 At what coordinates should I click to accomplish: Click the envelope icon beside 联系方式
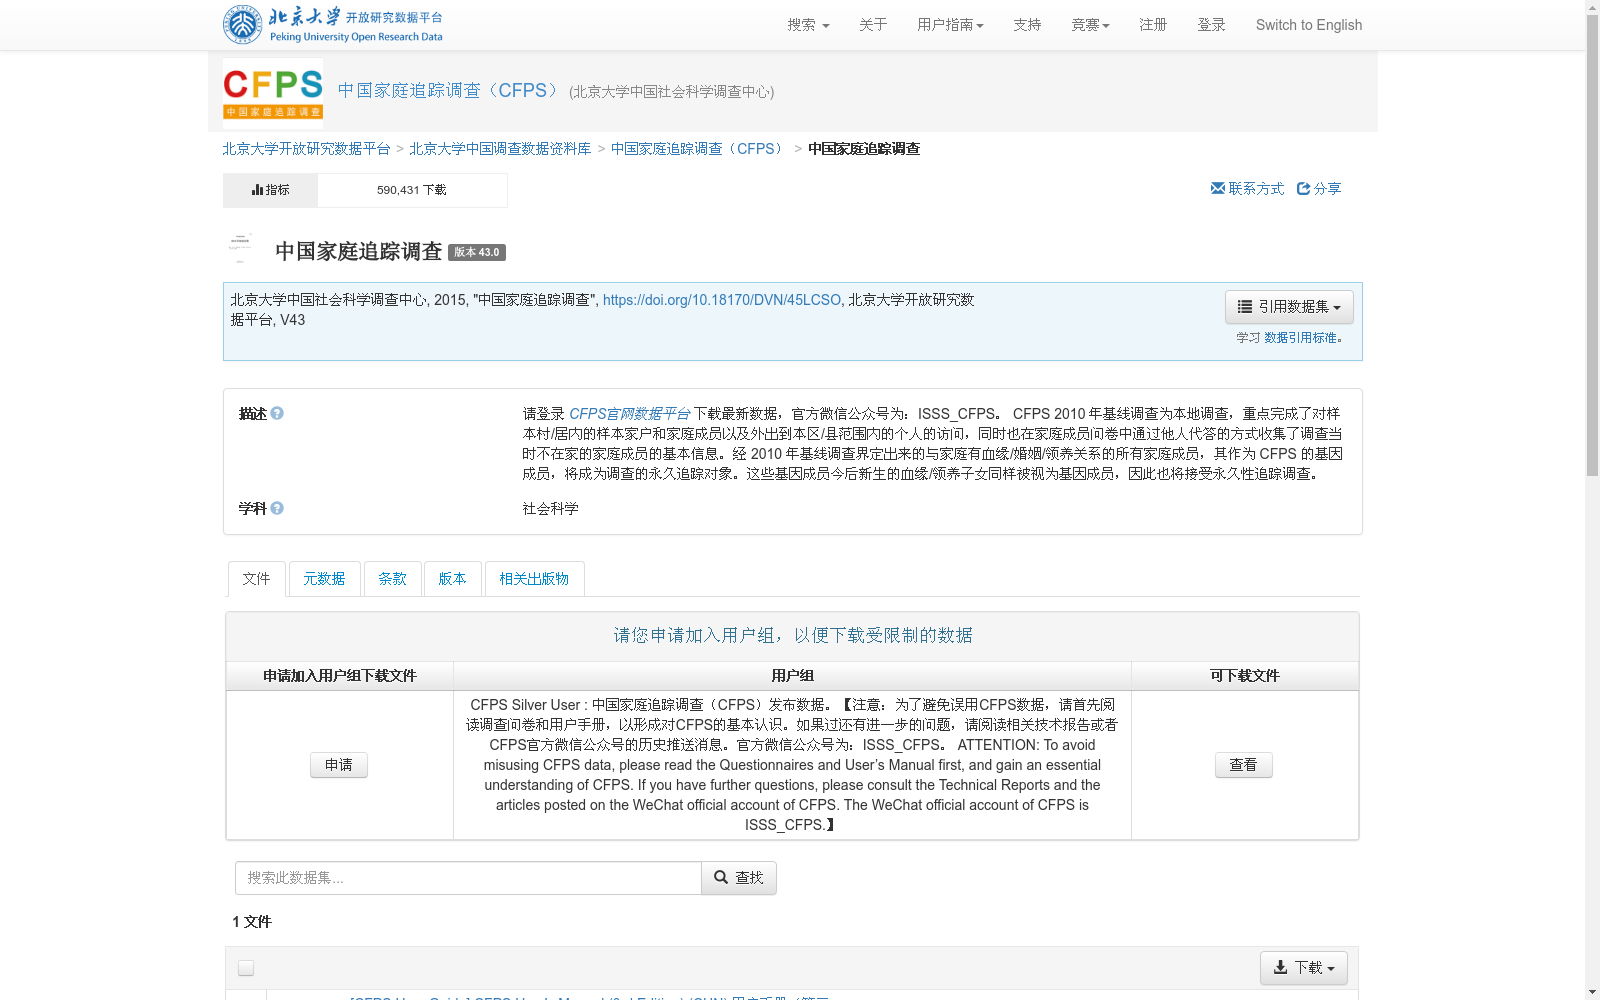pyautogui.click(x=1217, y=188)
